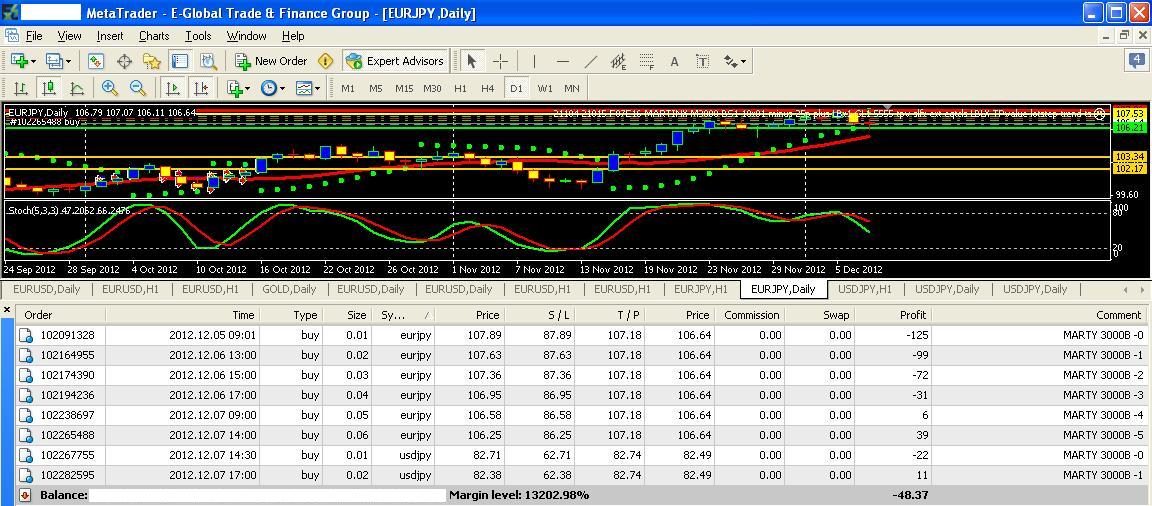Switch to candlestick chart mode
Image resolution: width=1152 pixels, height=506 pixels.
point(48,88)
